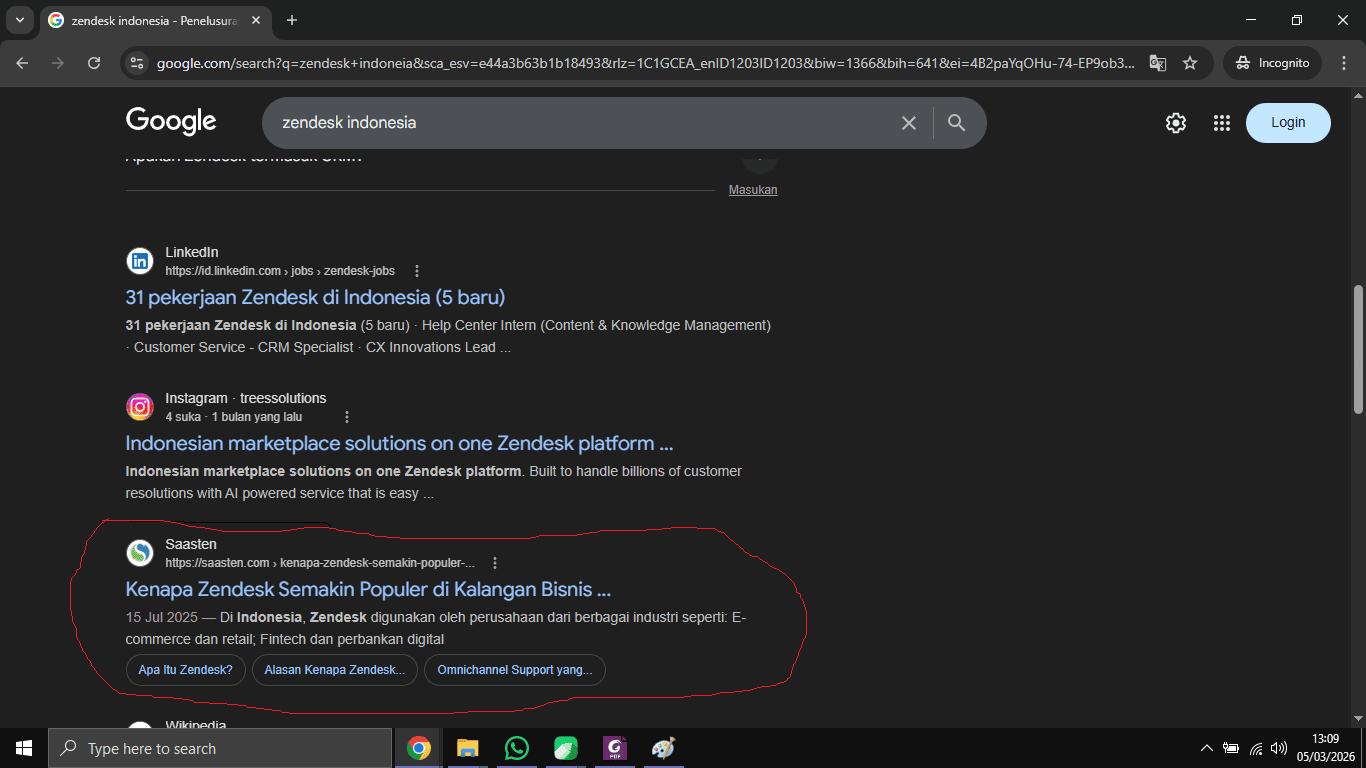Open more options for the Instagram result
This screenshot has width=1366, height=768.
pyautogui.click(x=347, y=417)
